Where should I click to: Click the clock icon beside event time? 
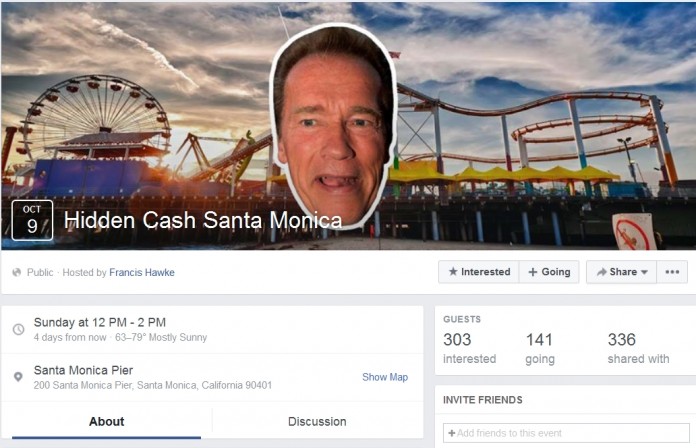pyautogui.click(x=18, y=329)
